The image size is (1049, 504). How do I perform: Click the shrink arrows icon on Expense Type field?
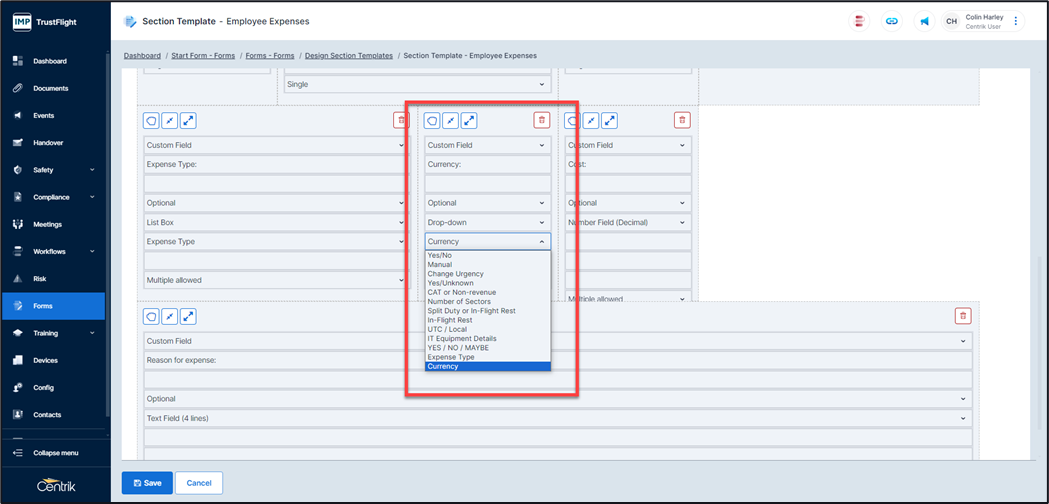point(170,120)
